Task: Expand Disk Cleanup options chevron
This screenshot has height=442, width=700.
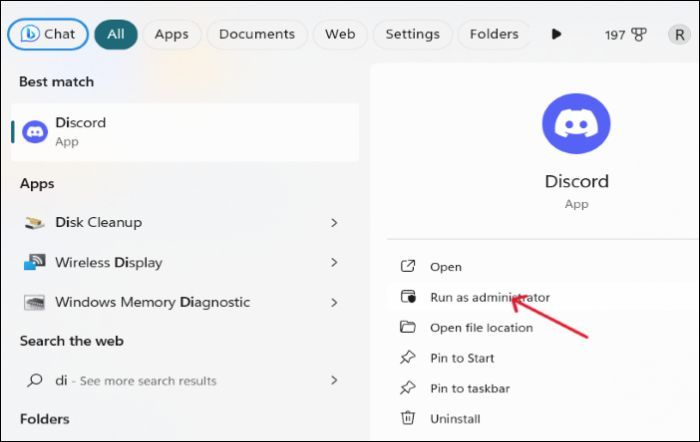Action: coord(334,223)
